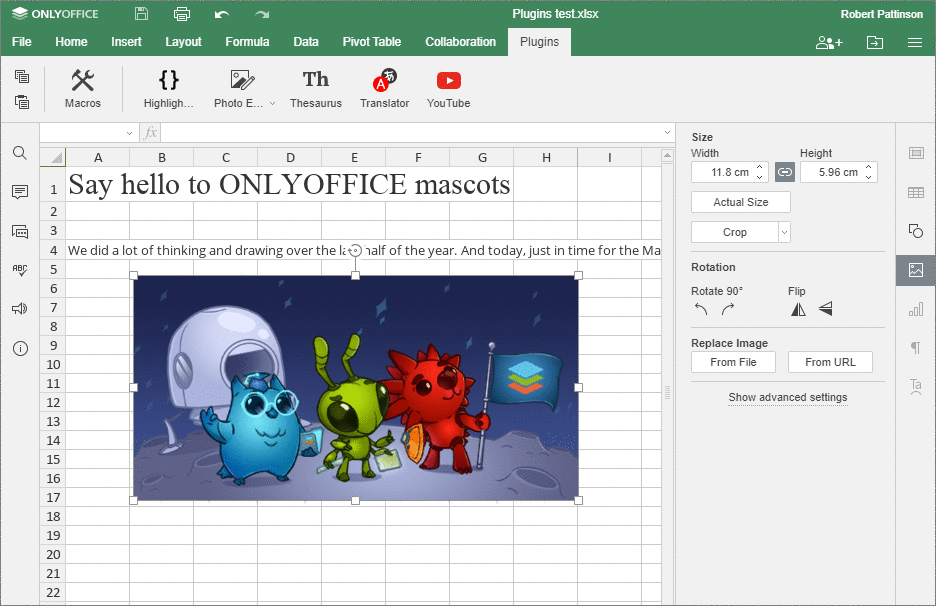Open the Translator plugin

(384, 88)
